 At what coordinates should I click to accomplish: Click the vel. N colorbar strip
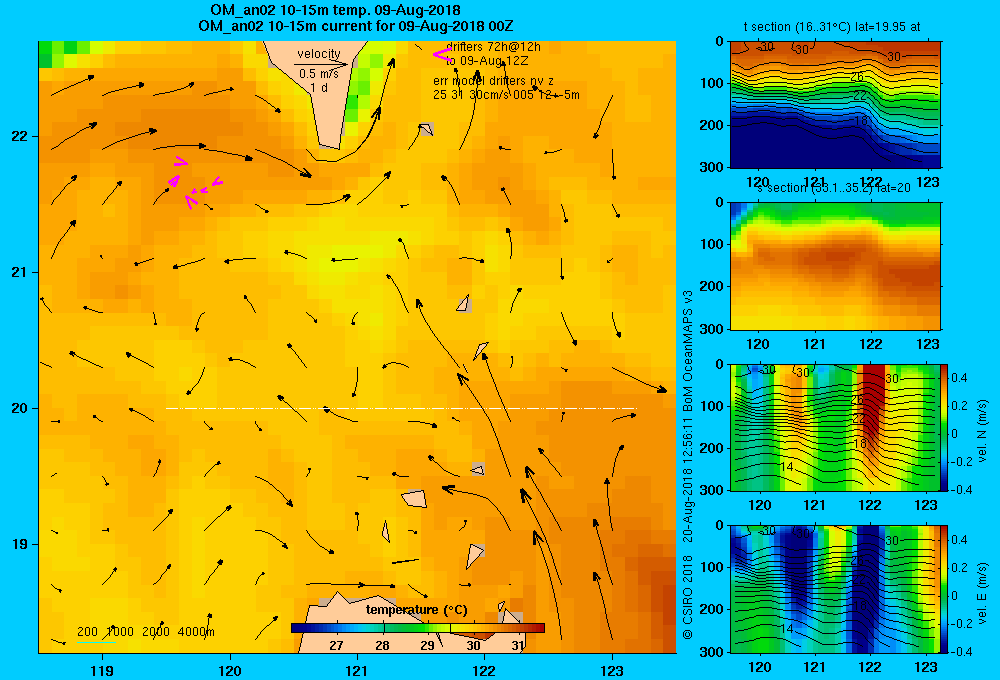(944, 427)
